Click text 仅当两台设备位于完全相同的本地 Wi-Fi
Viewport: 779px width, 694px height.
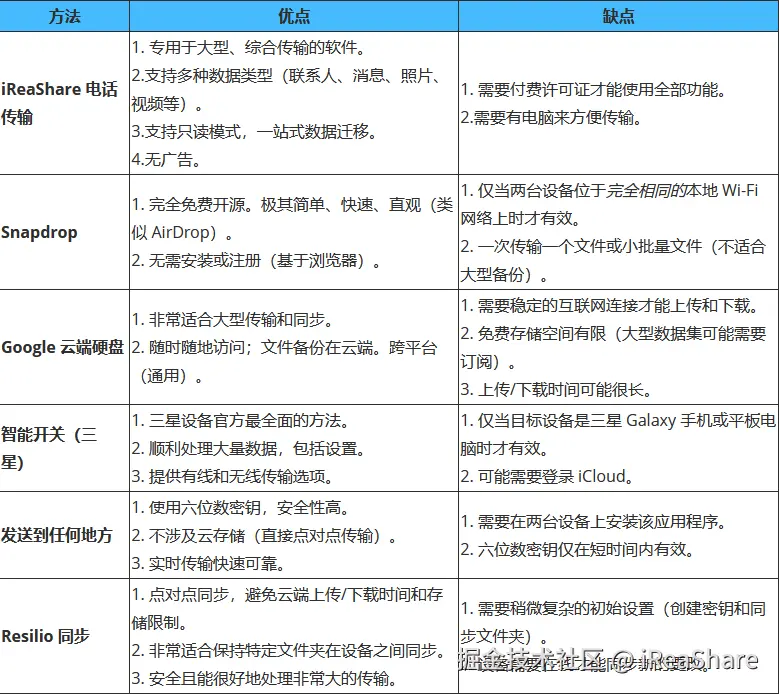click(618, 190)
